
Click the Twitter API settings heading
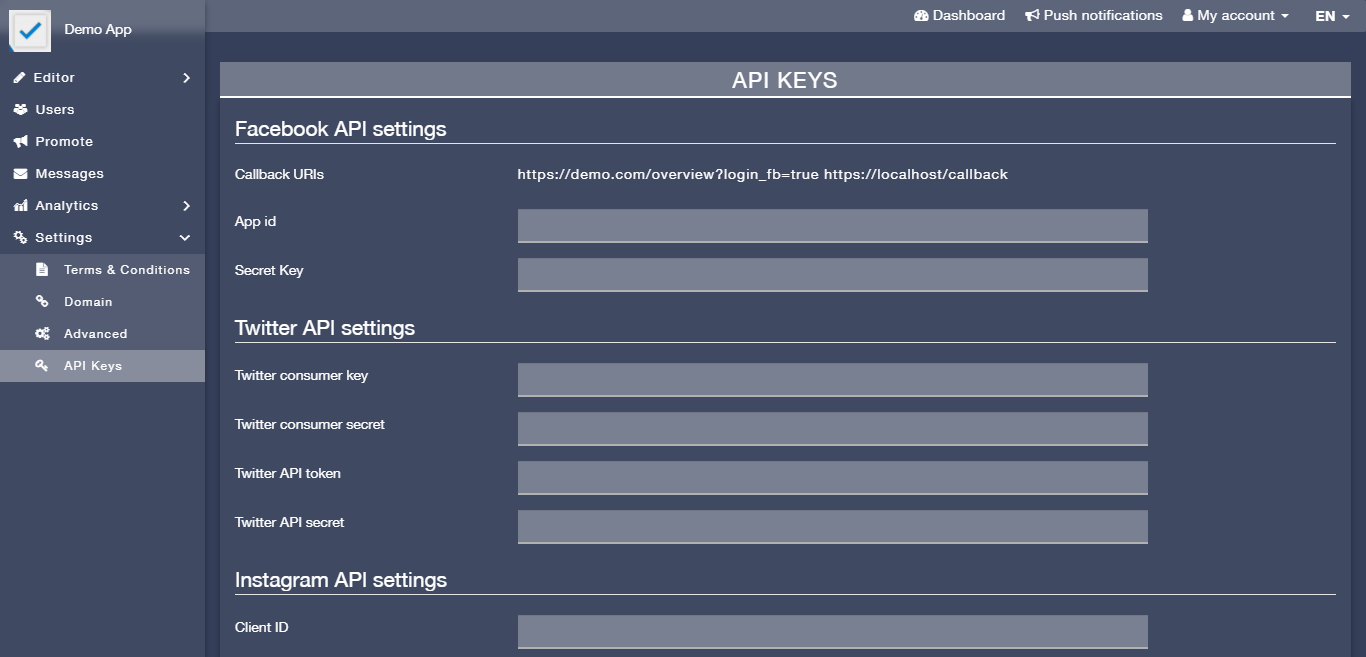(325, 328)
